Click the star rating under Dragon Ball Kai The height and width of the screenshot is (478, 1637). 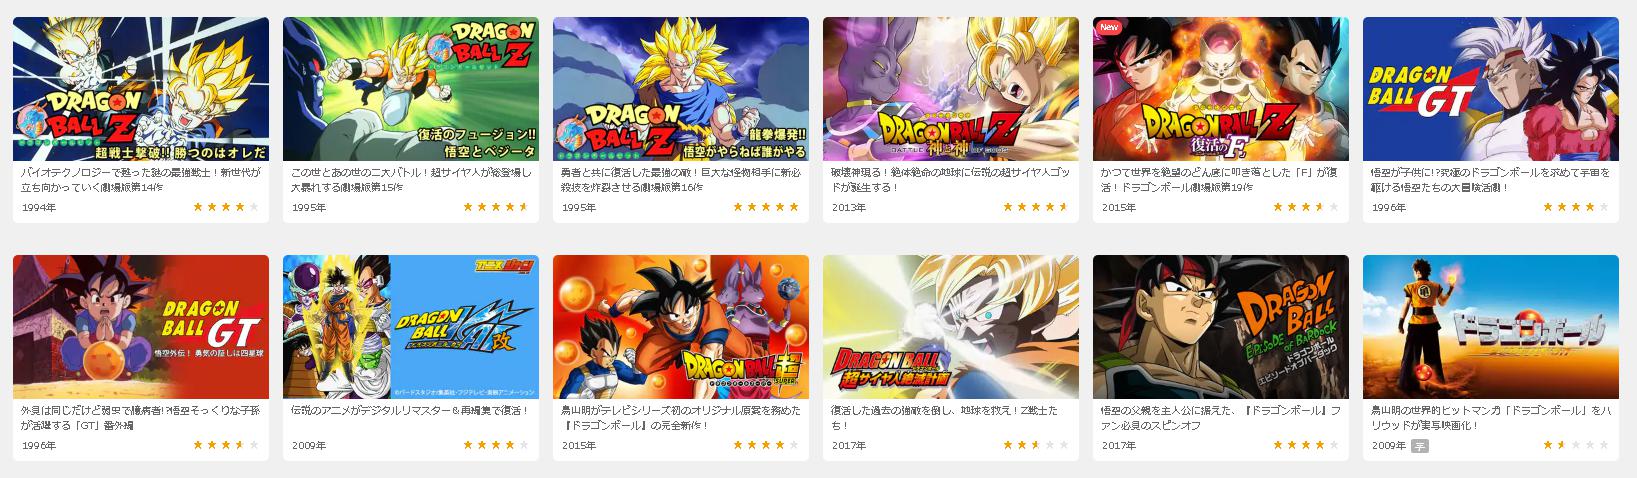[496, 445]
